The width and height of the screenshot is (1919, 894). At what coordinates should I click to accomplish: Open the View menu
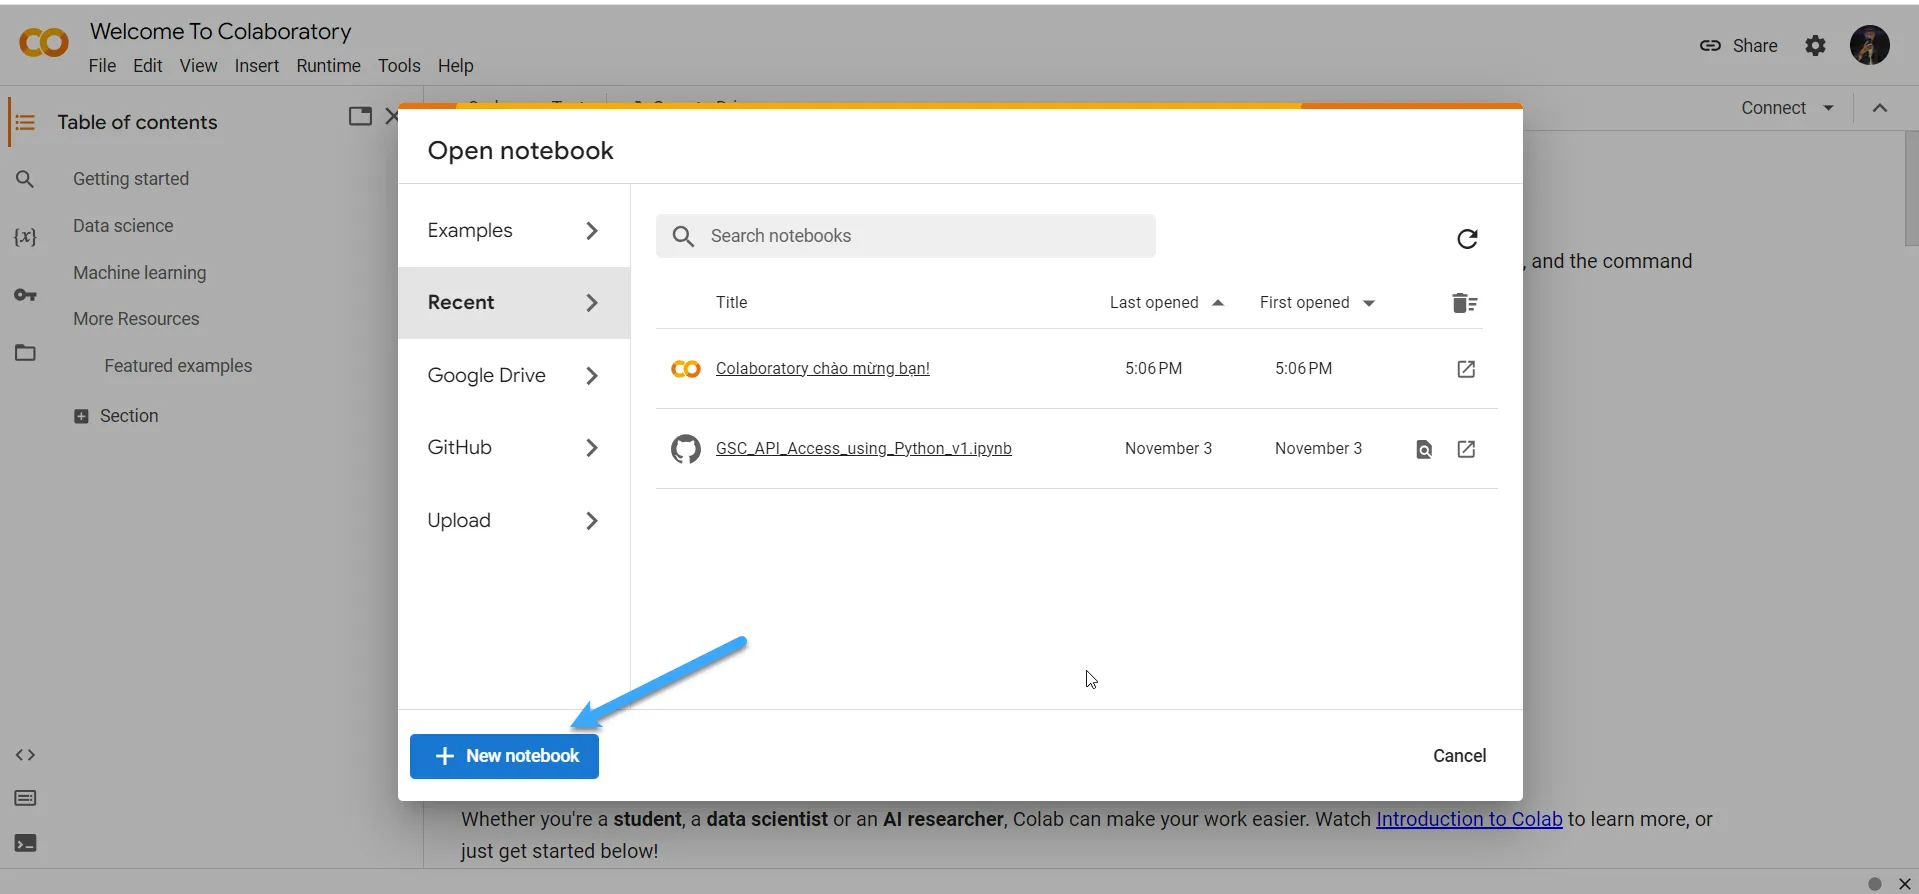tap(198, 66)
